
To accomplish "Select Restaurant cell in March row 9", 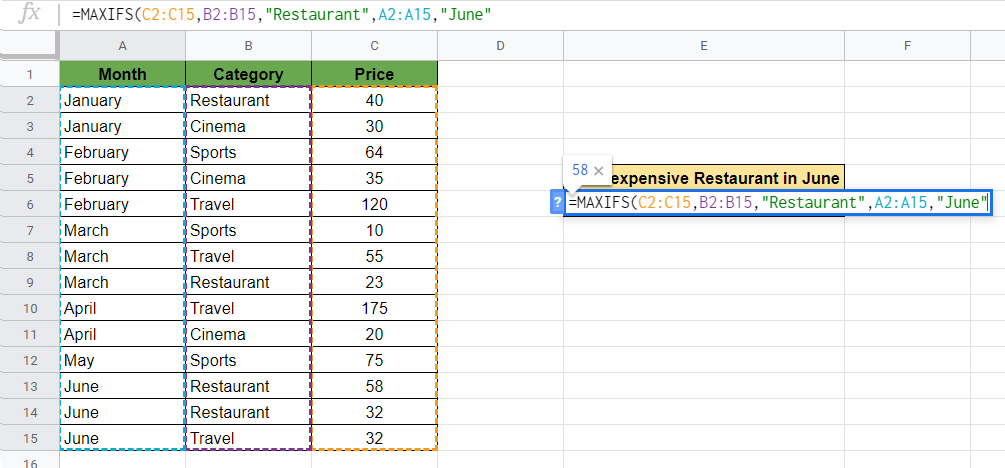I will [248, 283].
